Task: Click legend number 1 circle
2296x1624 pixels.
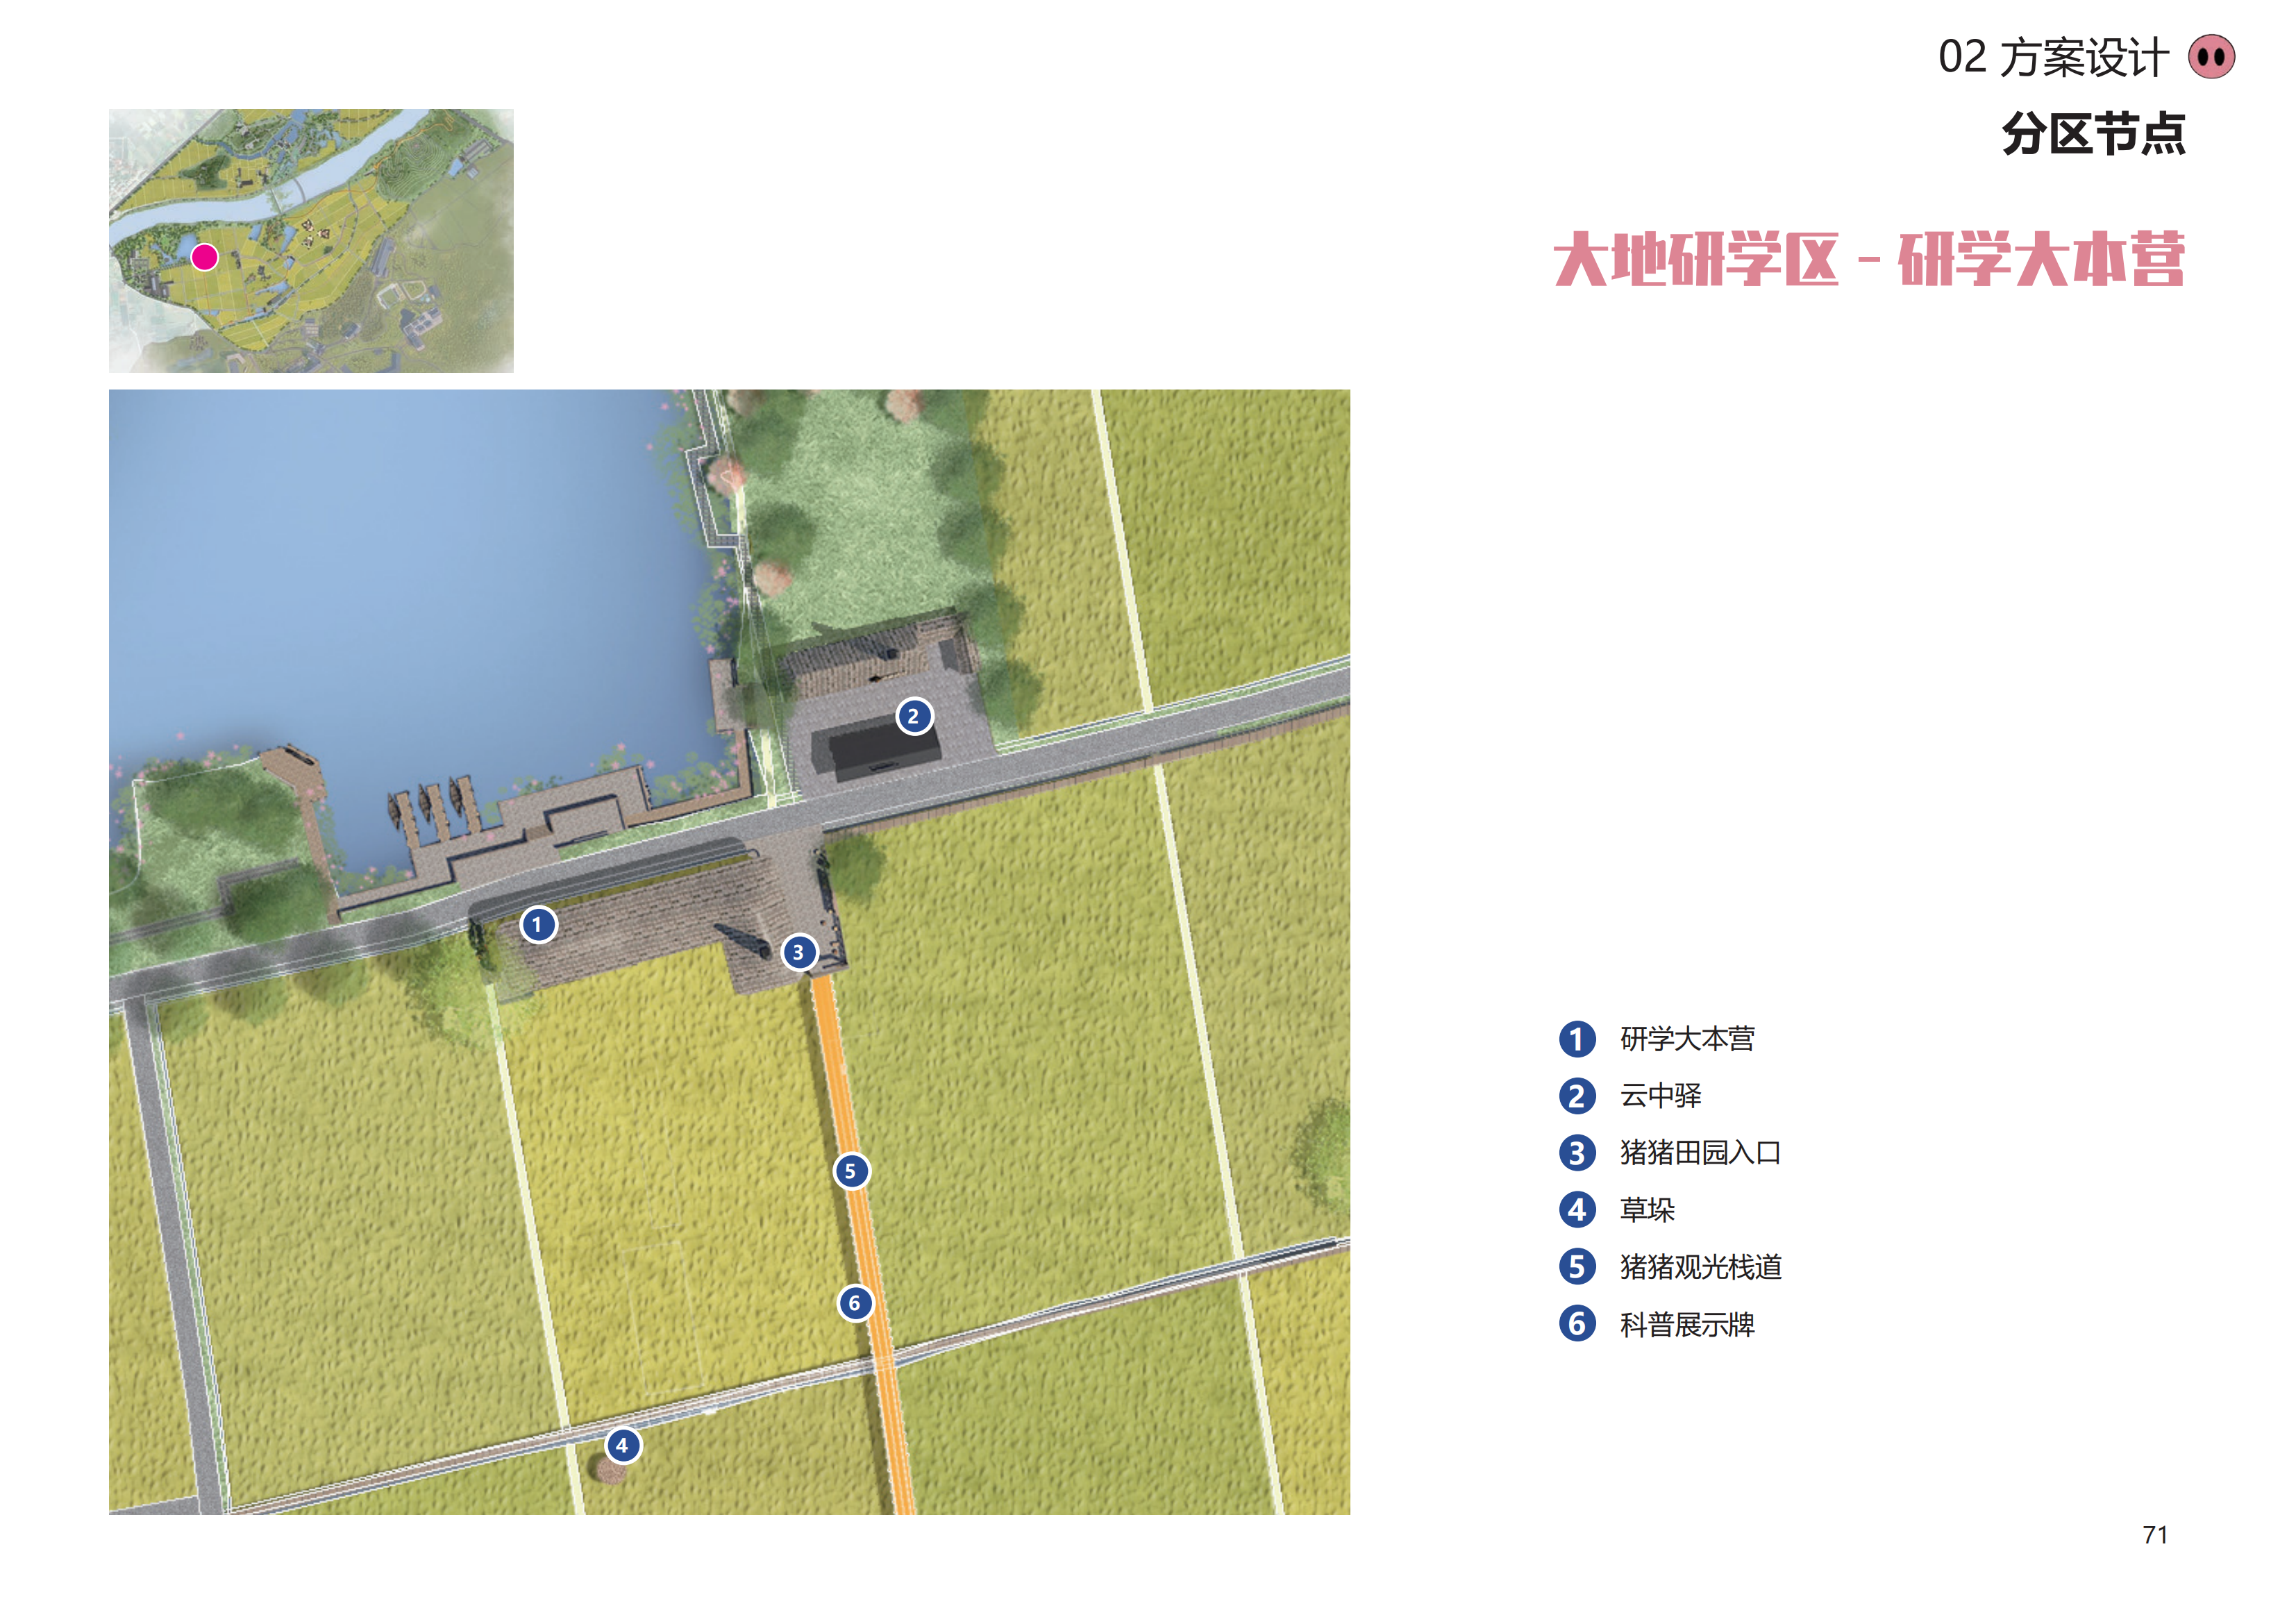Action: point(1577,1039)
